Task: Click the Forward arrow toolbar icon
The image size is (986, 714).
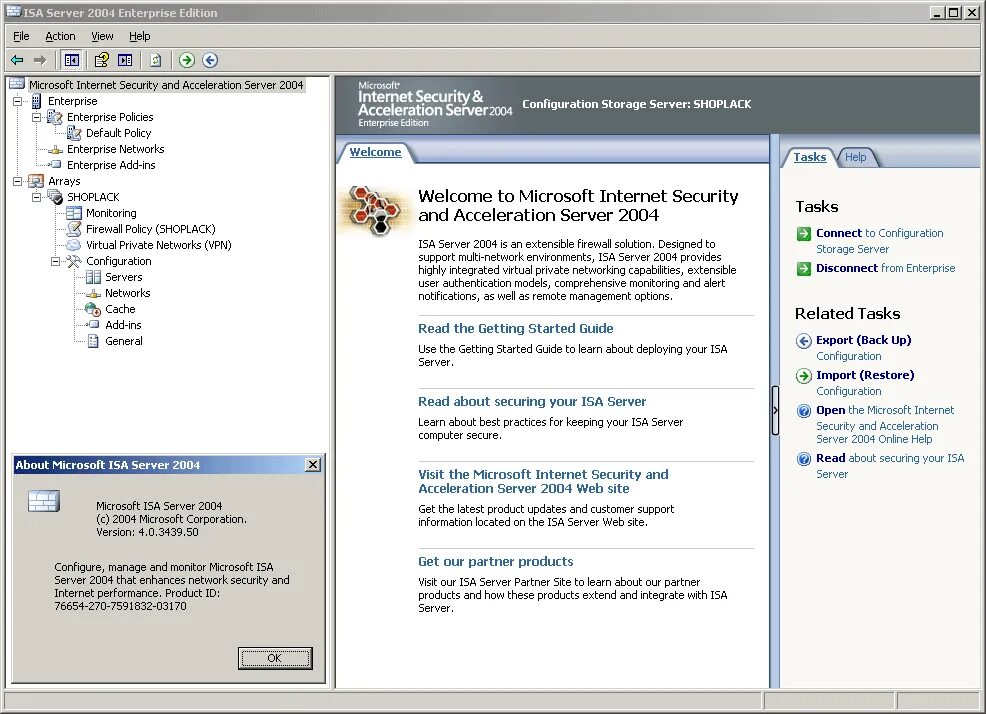Action: click(40, 60)
